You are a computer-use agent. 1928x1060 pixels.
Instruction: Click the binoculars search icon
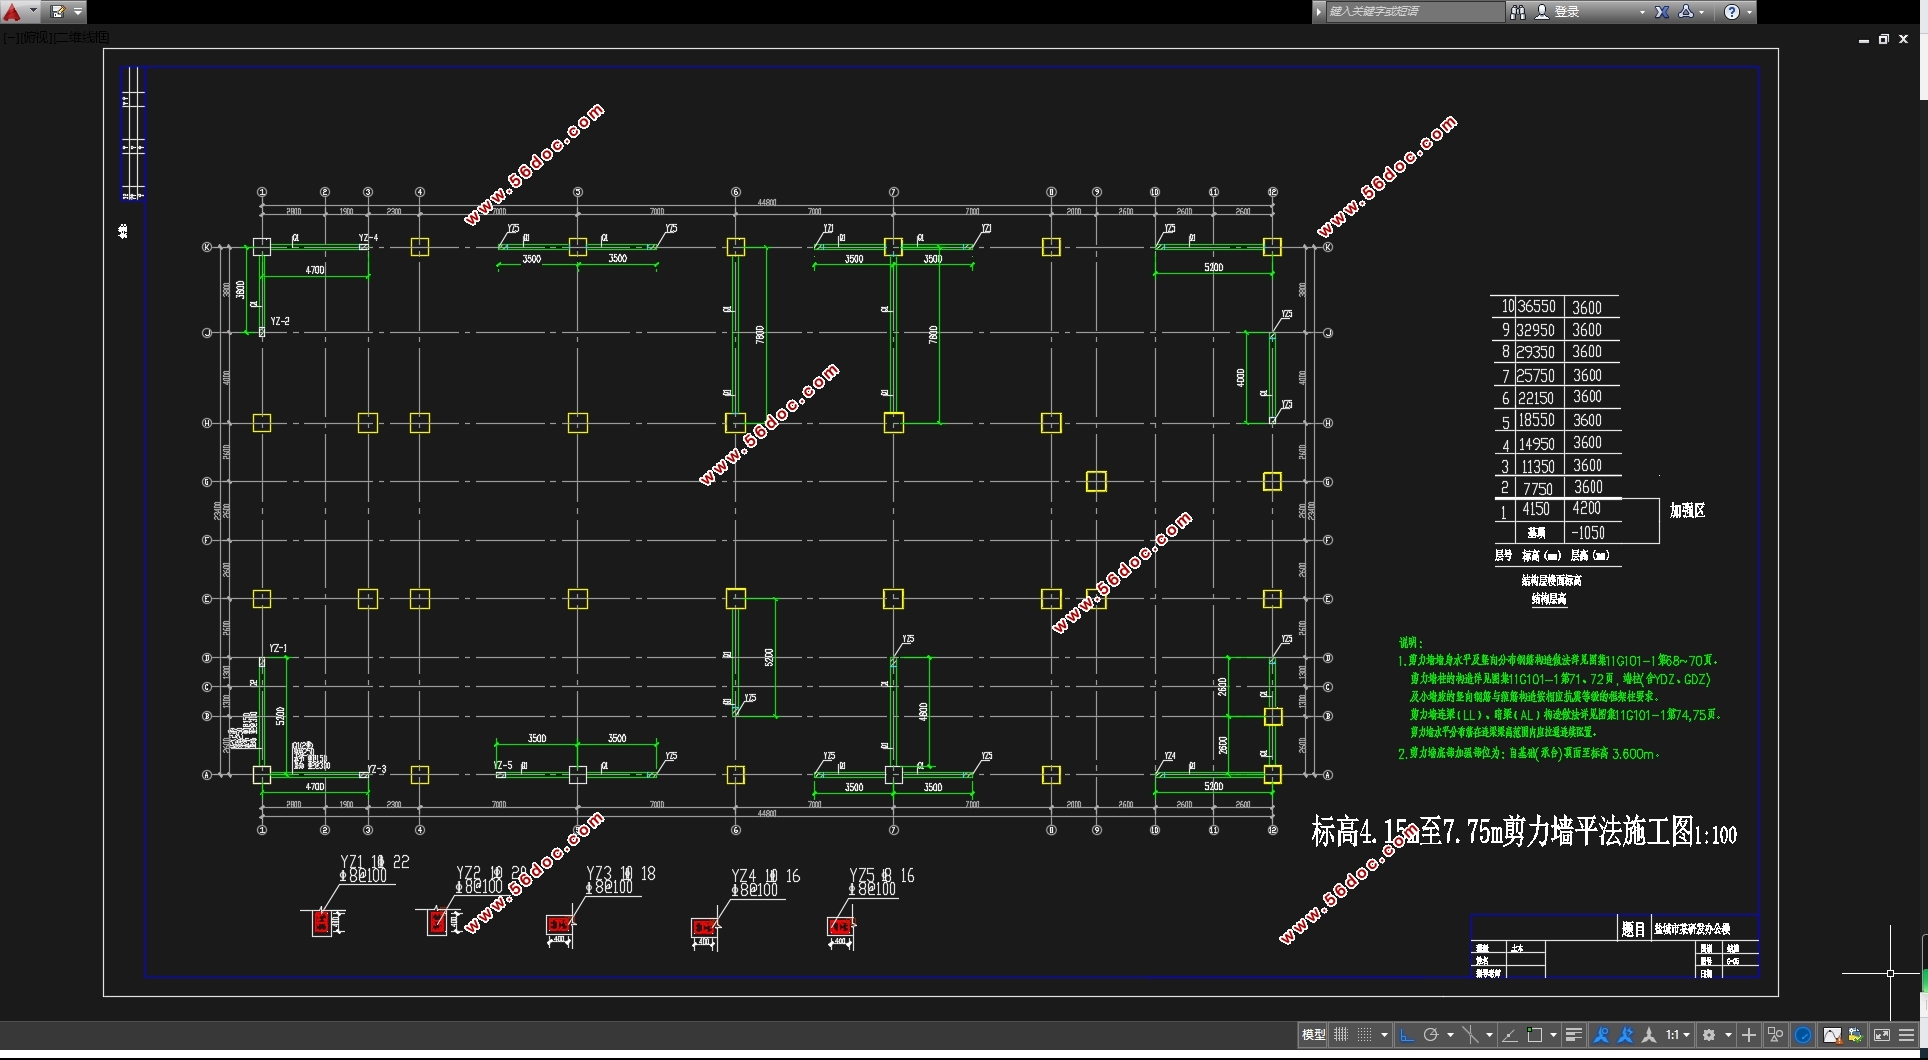[1518, 12]
